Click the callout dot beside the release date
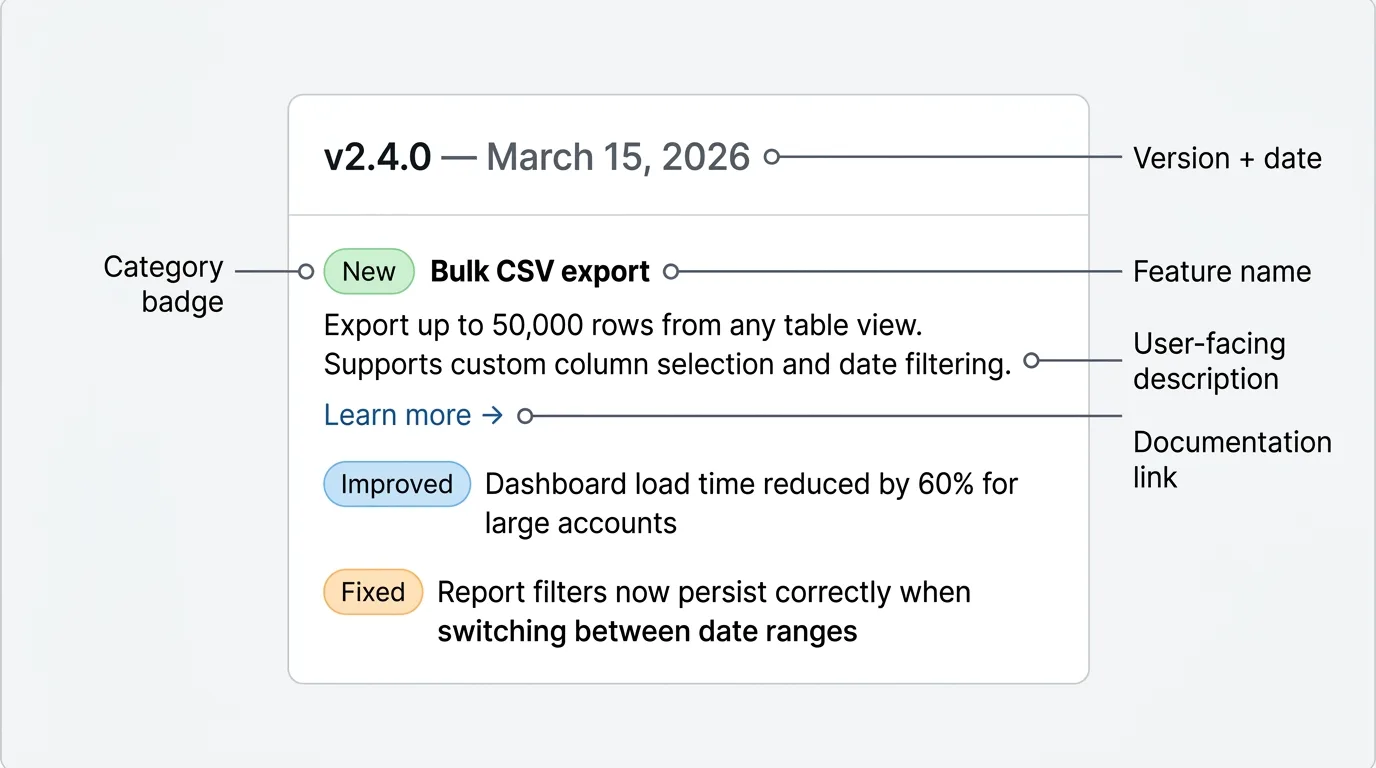This screenshot has height=768, width=1376. point(771,157)
